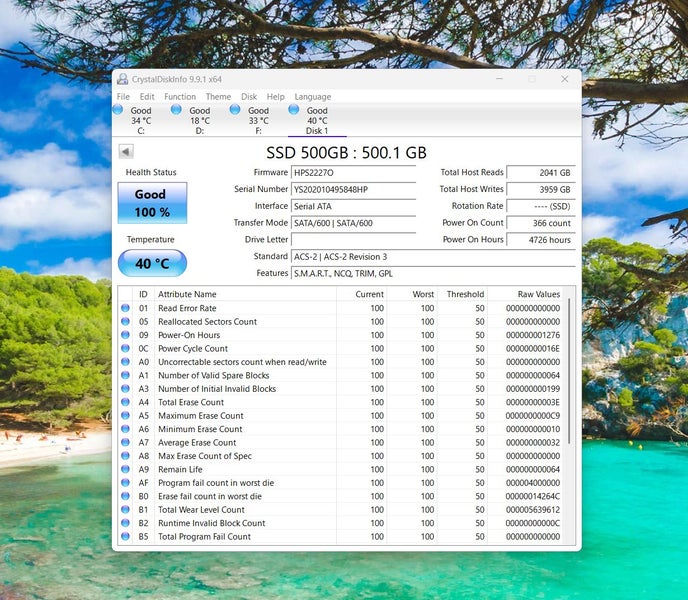This screenshot has width=688, height=600.
Task: Click status orb for Number of Valid Spare Blocks
Action: click(125, 375)
